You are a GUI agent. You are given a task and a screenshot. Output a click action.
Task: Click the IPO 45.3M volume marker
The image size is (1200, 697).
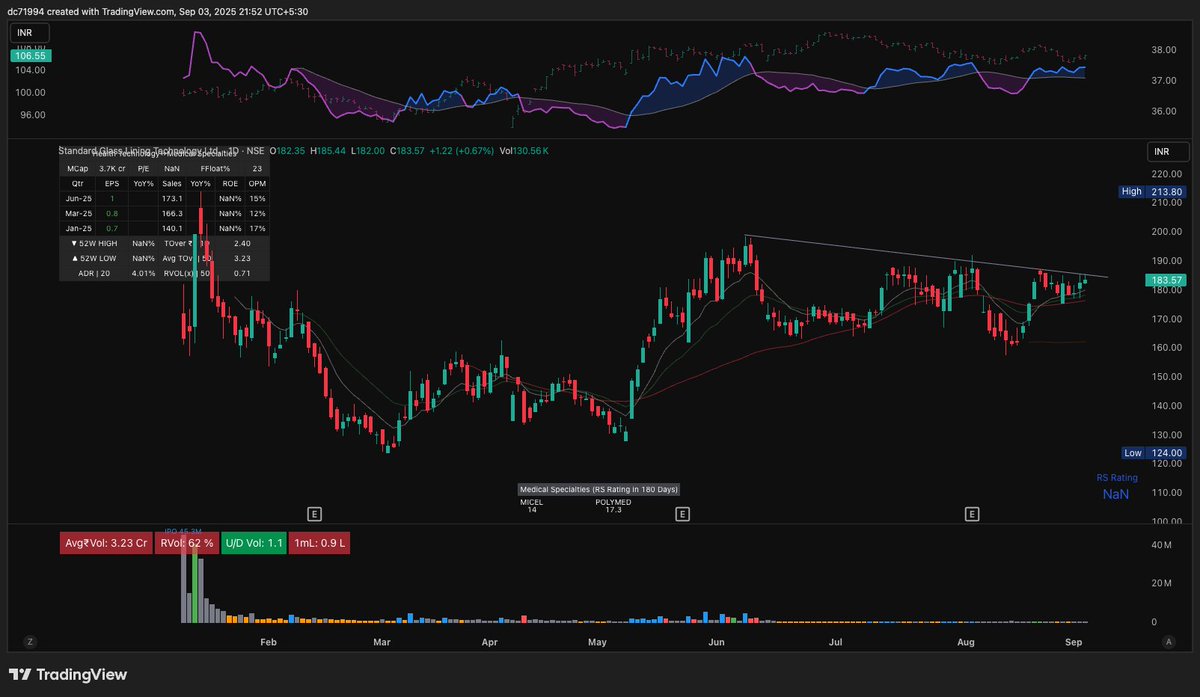pos(182,530)
